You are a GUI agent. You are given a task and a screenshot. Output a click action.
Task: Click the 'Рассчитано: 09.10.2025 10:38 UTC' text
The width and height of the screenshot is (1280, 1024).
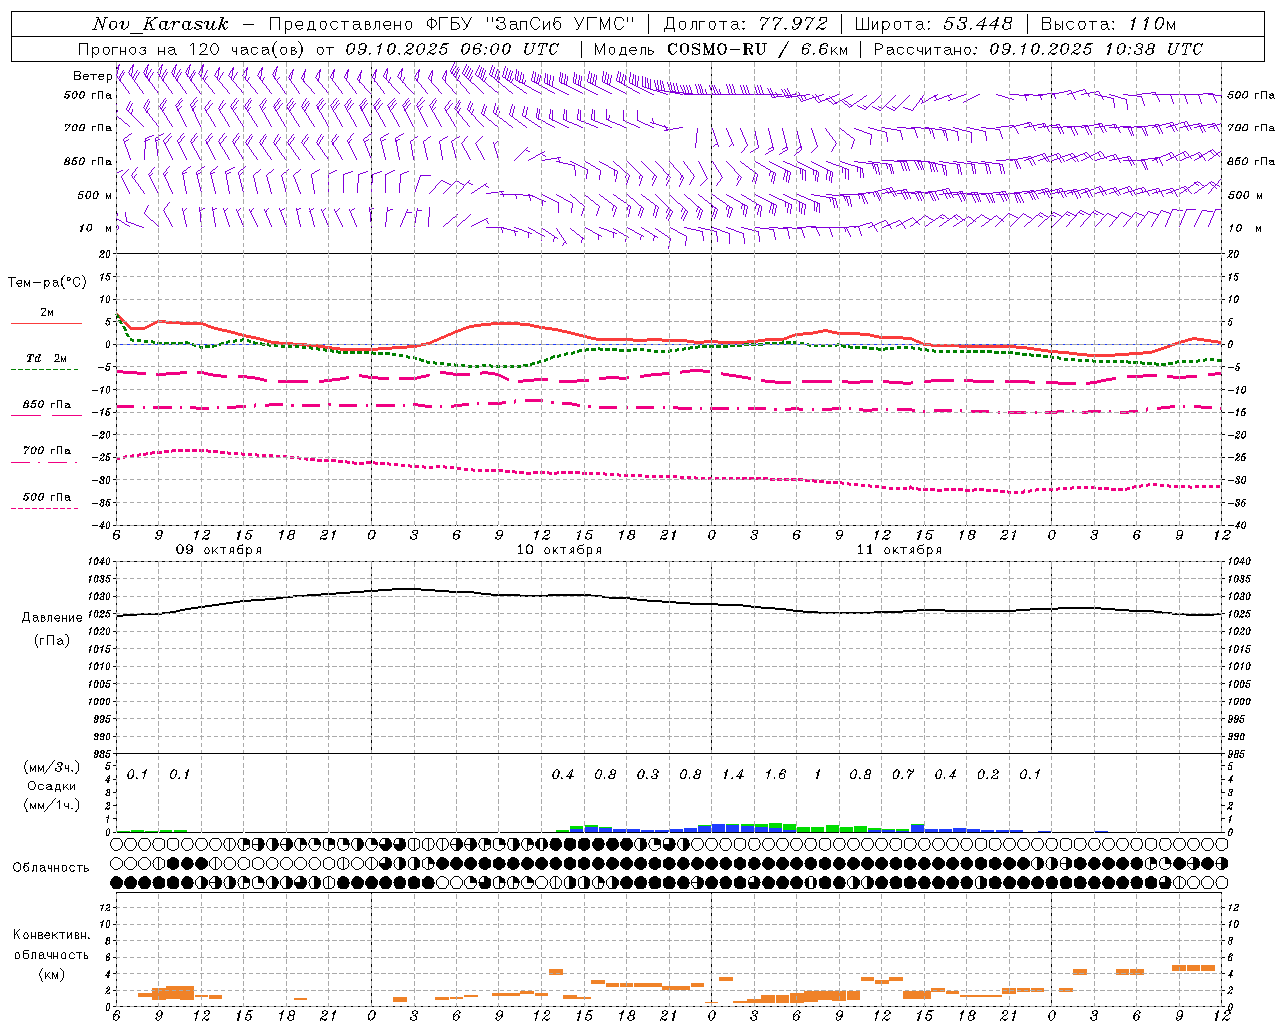1038,49
